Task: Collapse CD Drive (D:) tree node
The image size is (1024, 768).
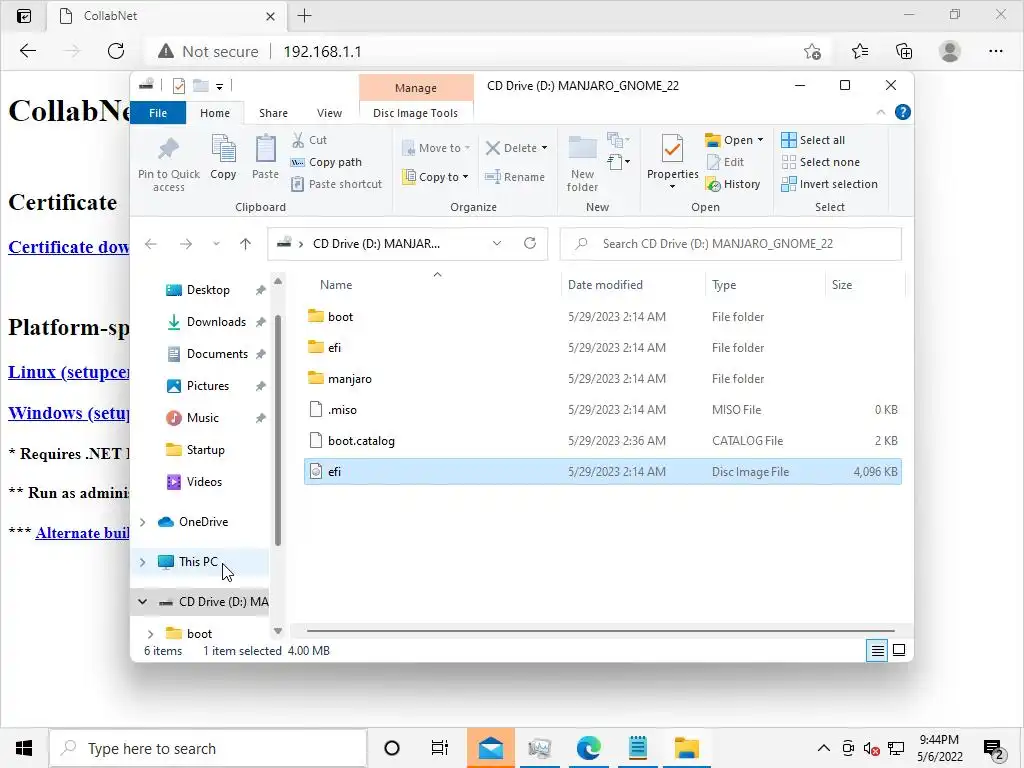Action: 142,601
